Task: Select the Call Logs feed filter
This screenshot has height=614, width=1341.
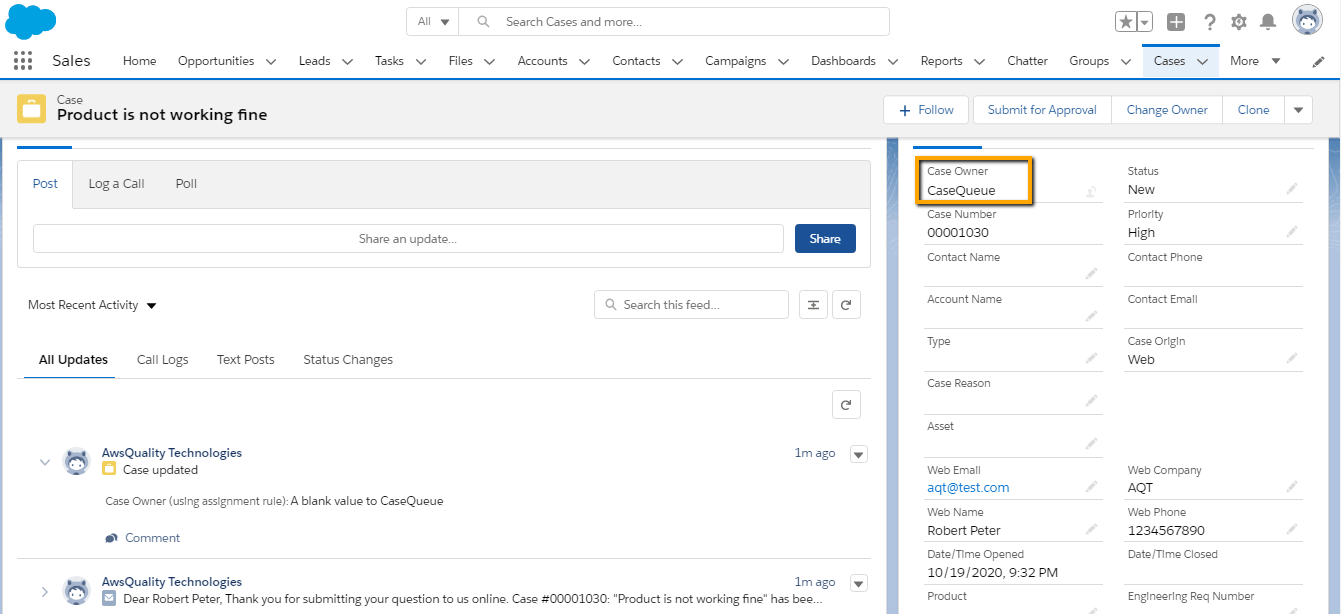Action: [162, 360]
